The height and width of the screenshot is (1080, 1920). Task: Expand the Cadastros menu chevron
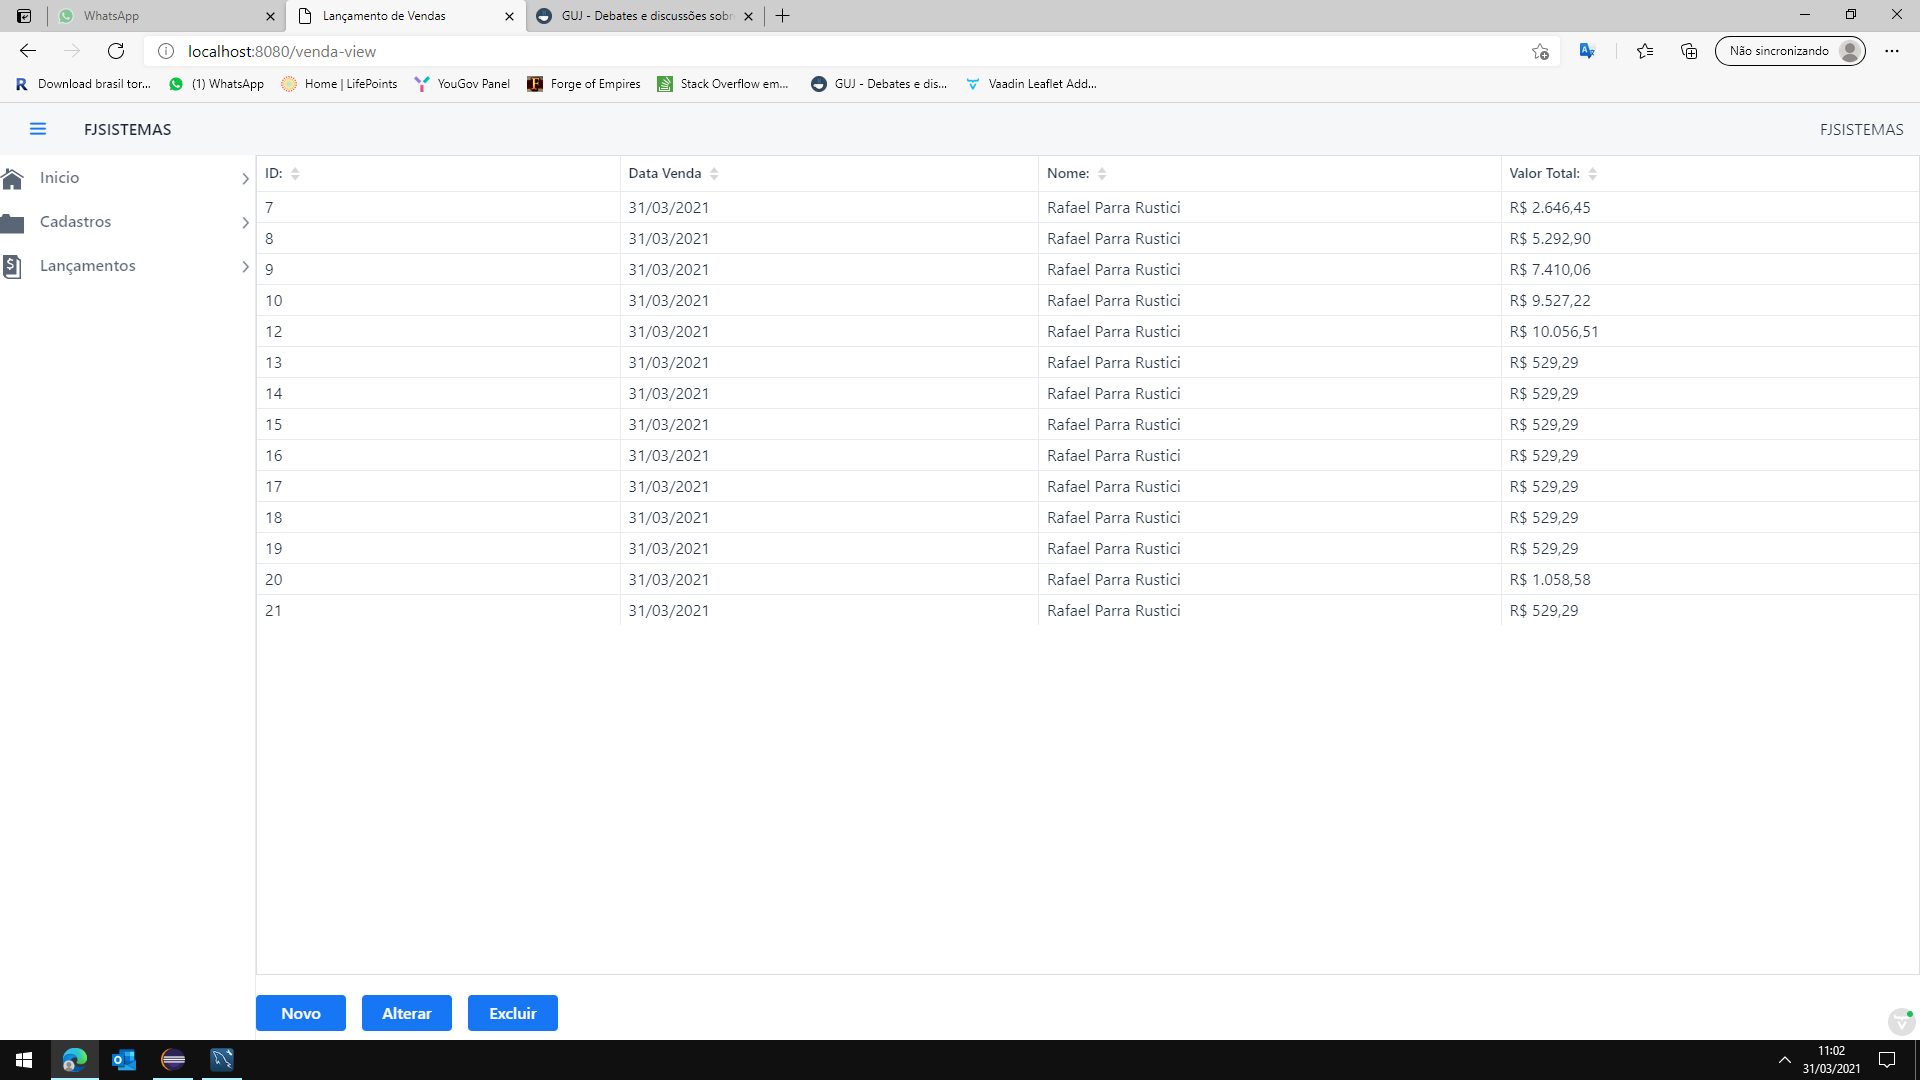click(245, 223)
